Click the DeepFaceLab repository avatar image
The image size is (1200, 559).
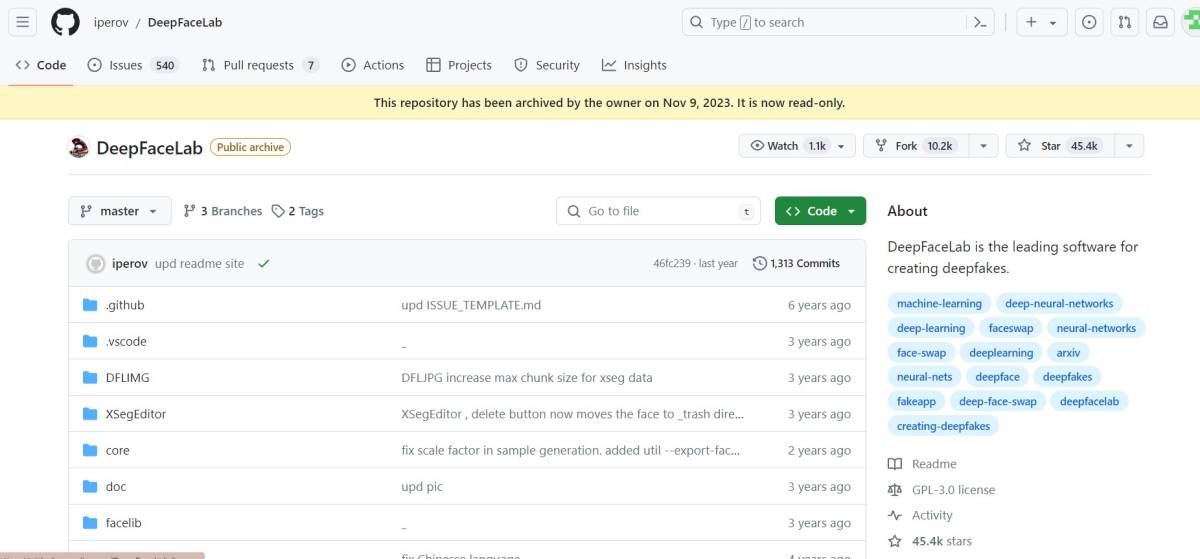79,147
